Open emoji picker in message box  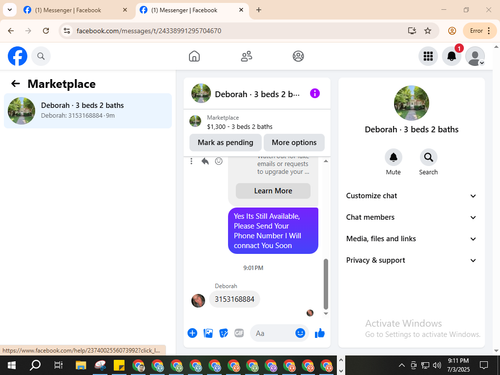[300, 333]
